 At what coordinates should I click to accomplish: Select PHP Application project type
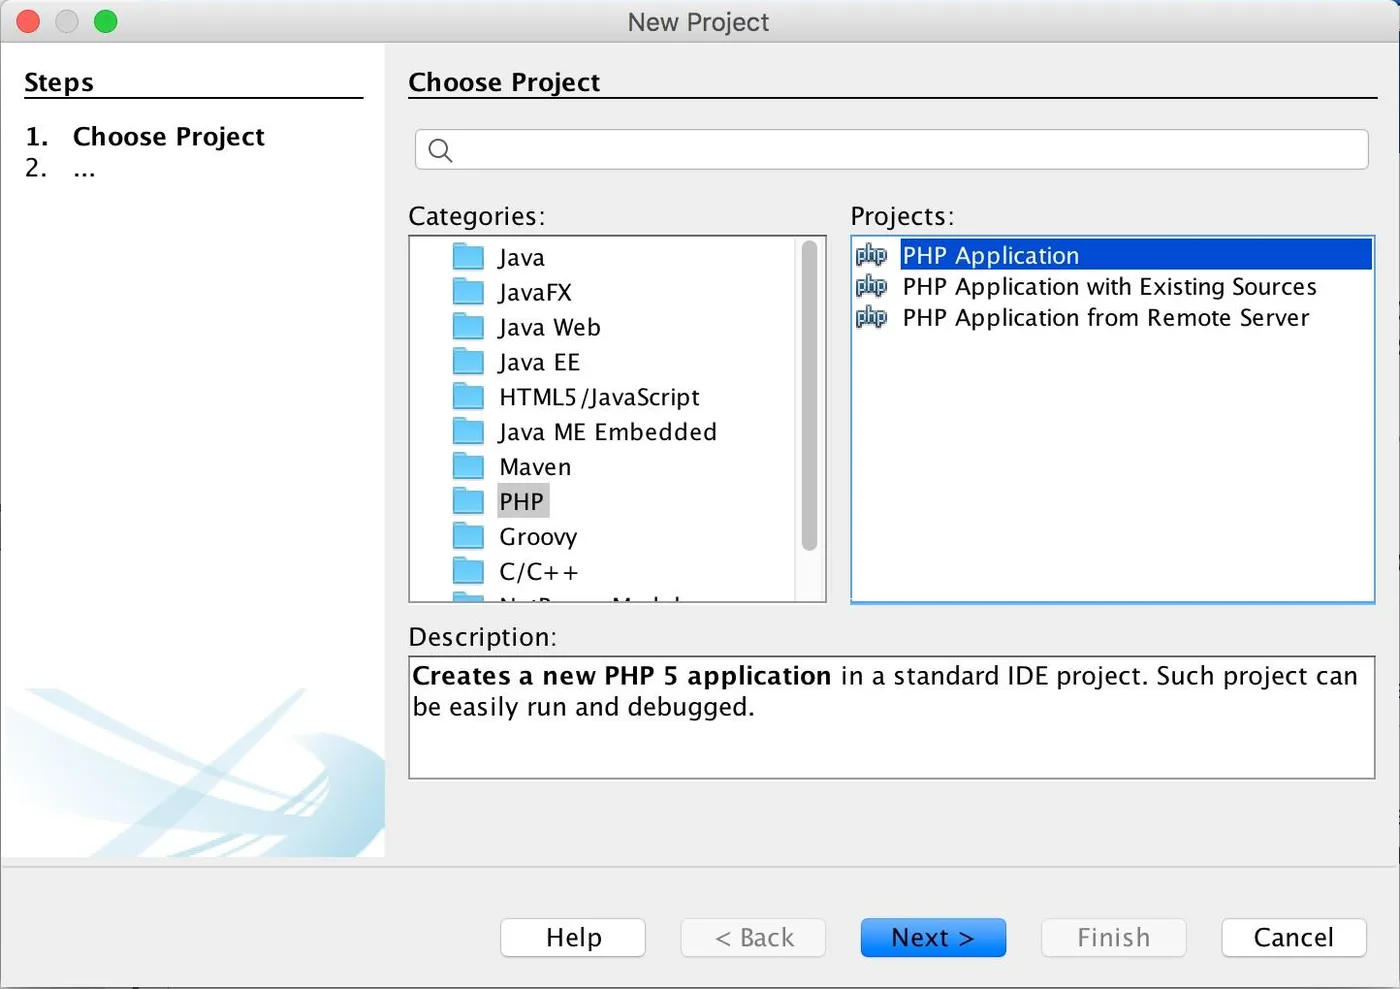[x=1136, y=255]
